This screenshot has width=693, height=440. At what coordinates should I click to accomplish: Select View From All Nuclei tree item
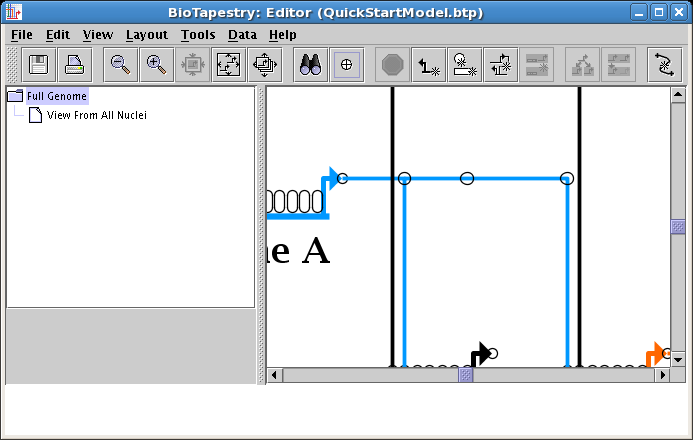pos(96,115)
